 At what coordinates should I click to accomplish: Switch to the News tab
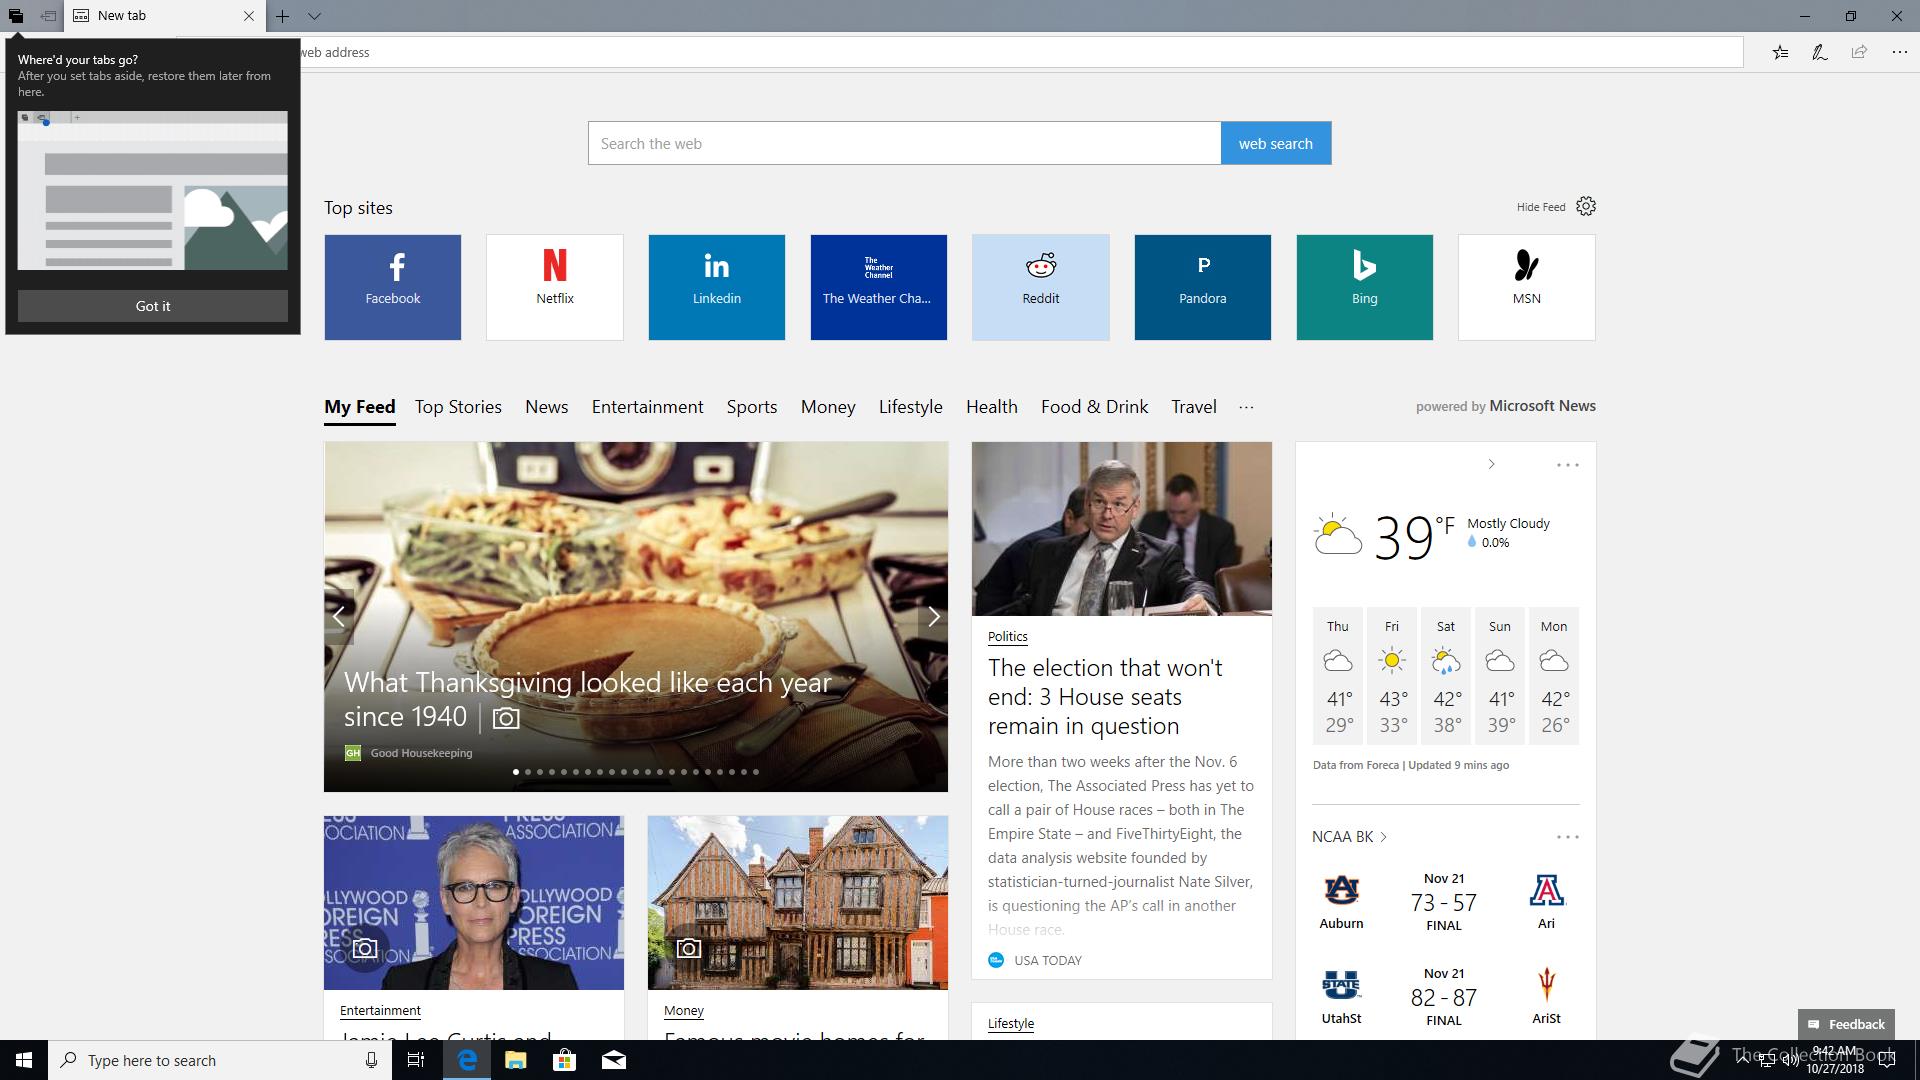(x=546, y=407)
